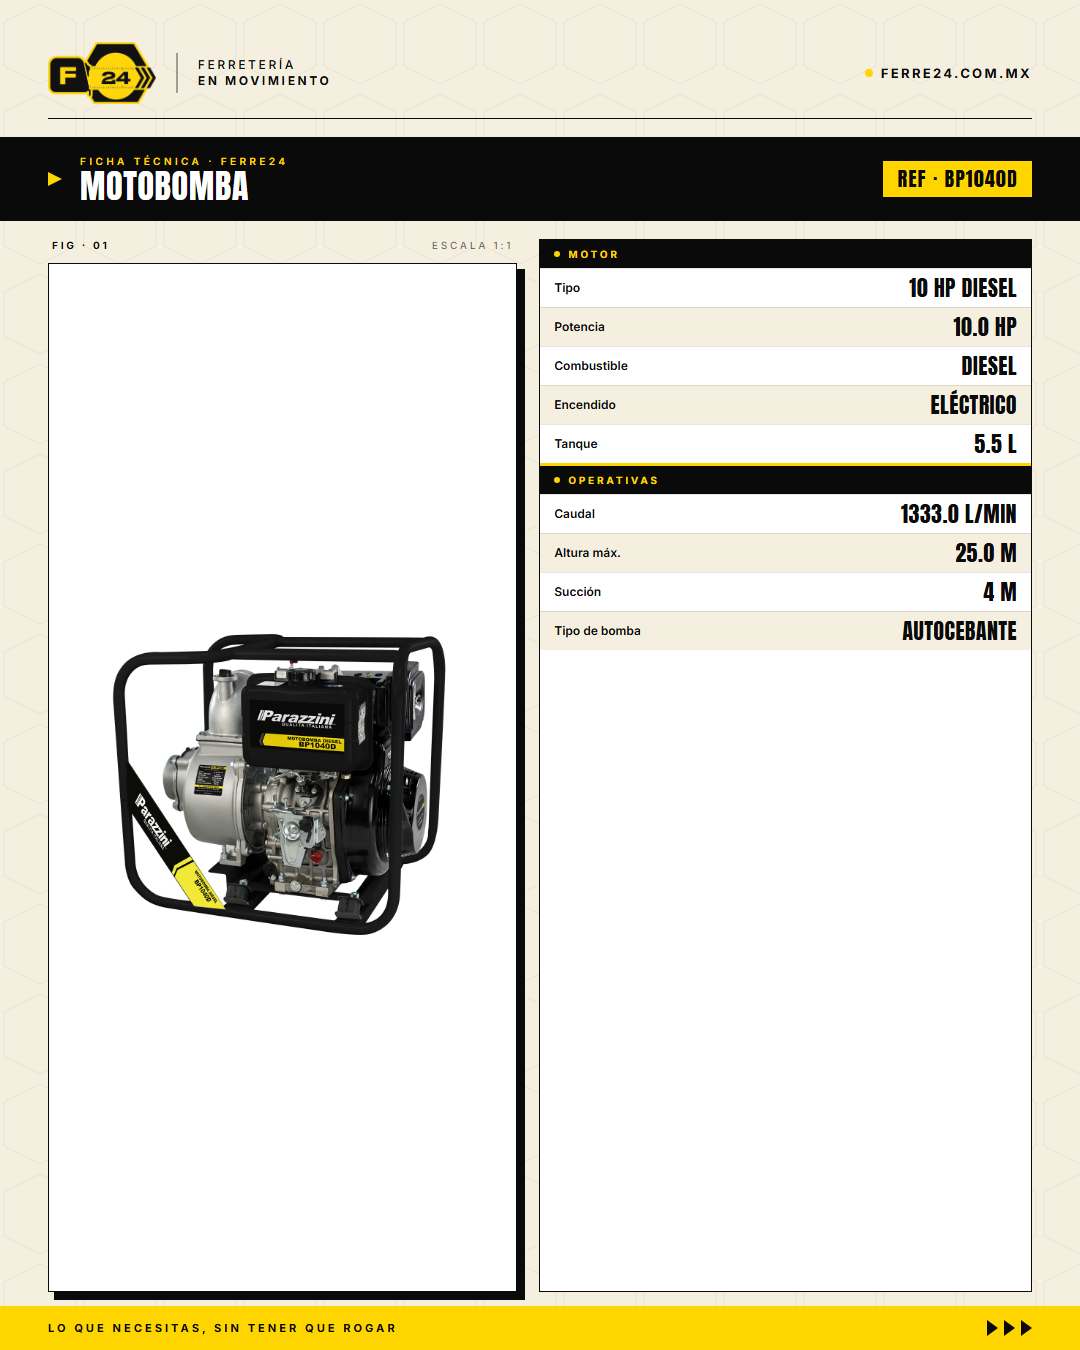
Task: Click the footer slogan 'LO QUE NECESITAS, SIN TENER QUE ROGAR'
Action: (222, 1328)
